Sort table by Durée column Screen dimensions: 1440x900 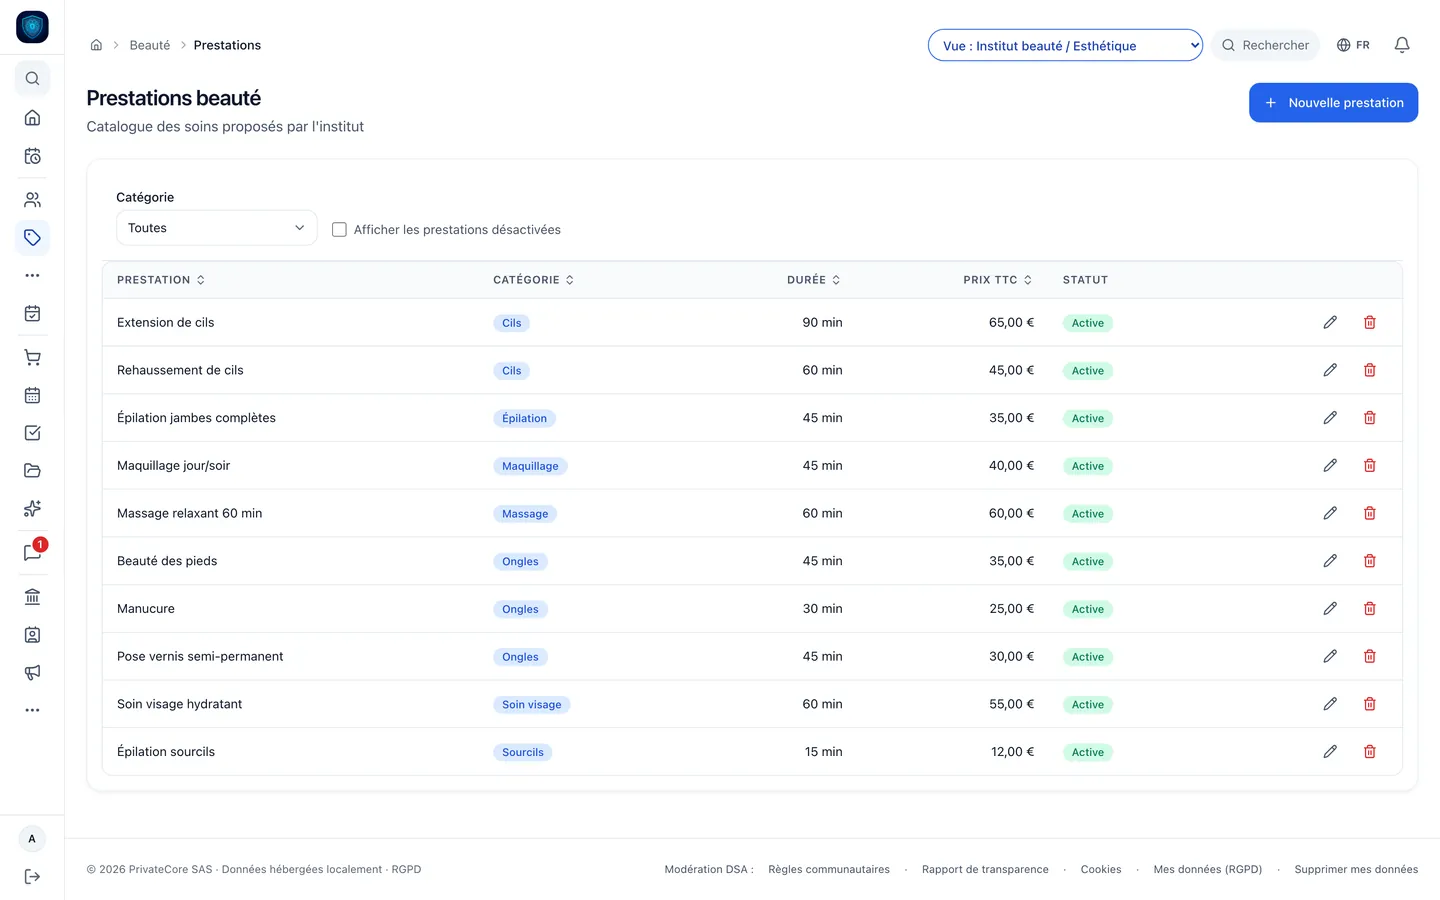point(814,280)
